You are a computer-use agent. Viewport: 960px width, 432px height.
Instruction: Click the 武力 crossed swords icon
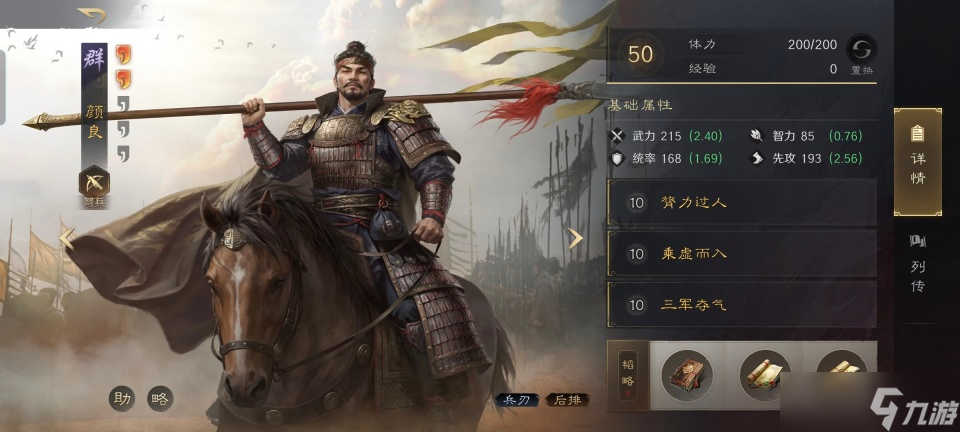(618, 136)
